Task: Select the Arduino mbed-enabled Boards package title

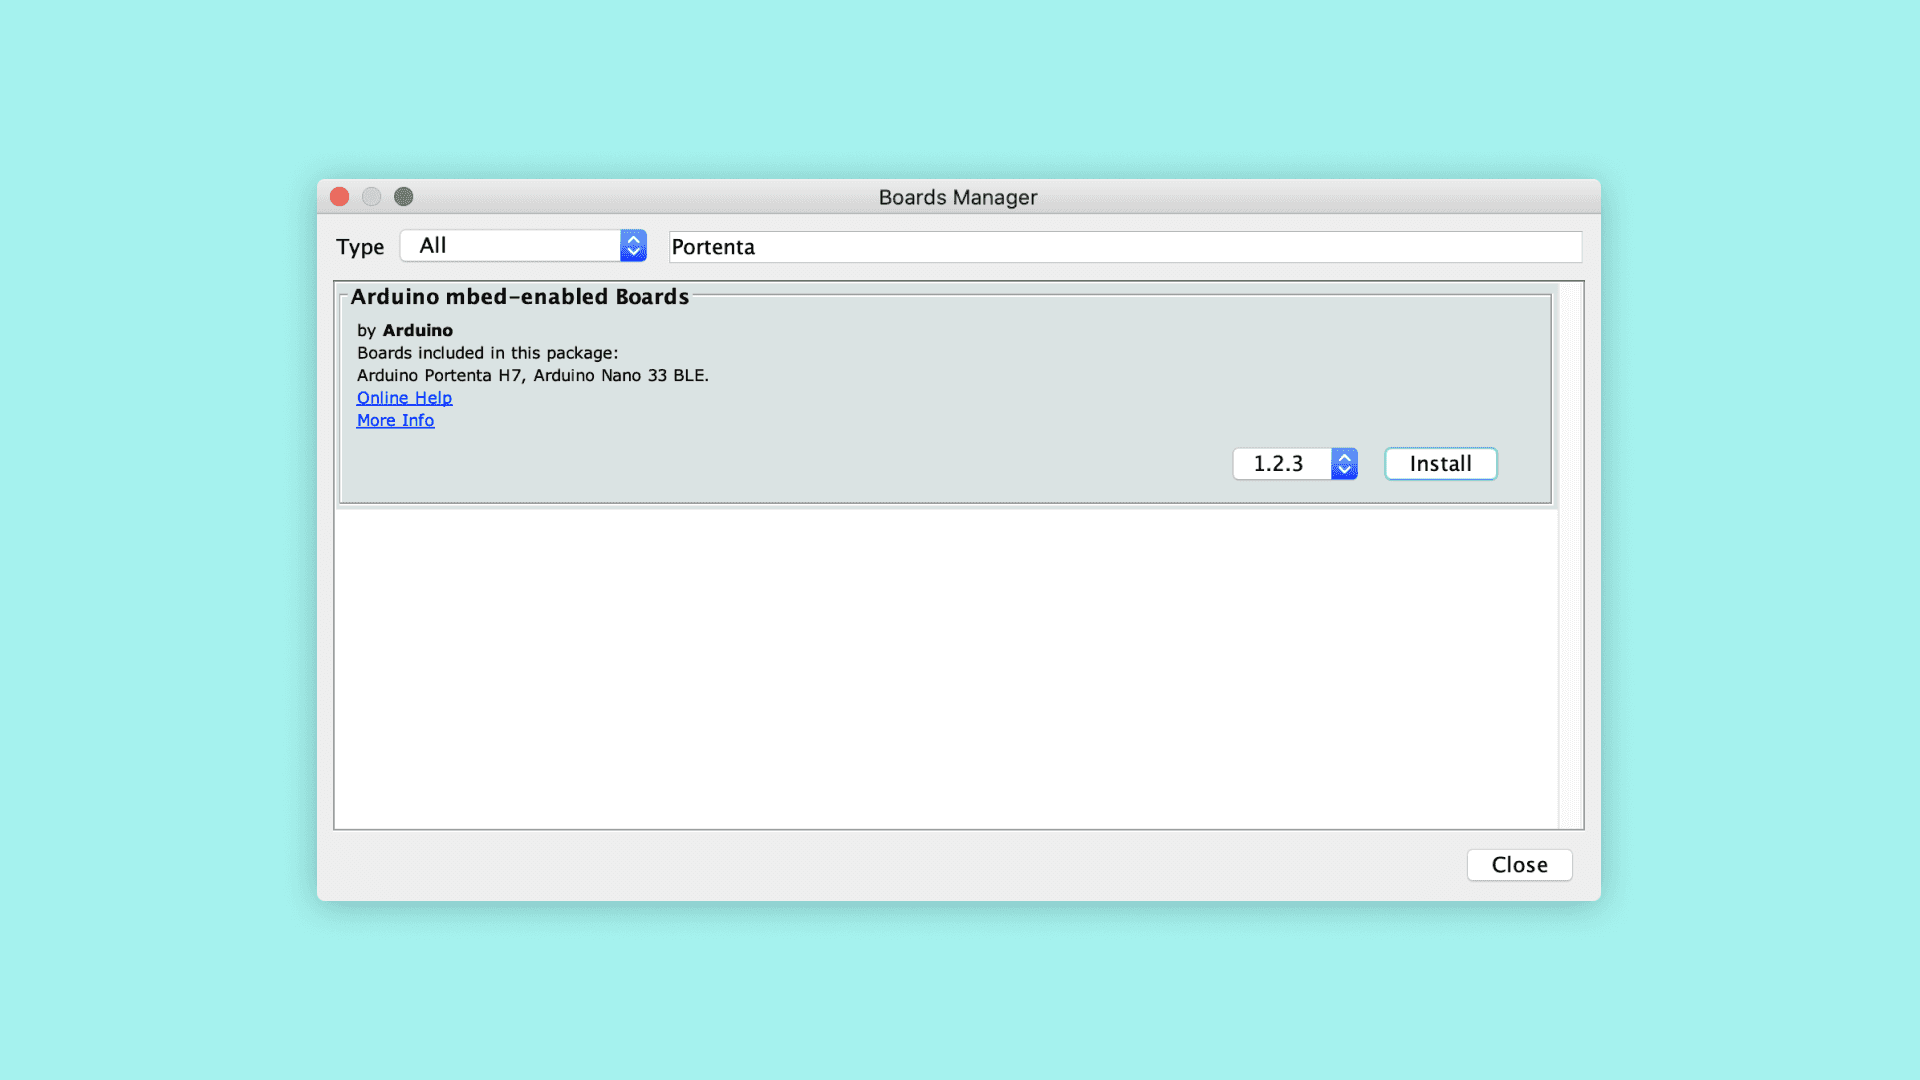Action: point(519,297)
